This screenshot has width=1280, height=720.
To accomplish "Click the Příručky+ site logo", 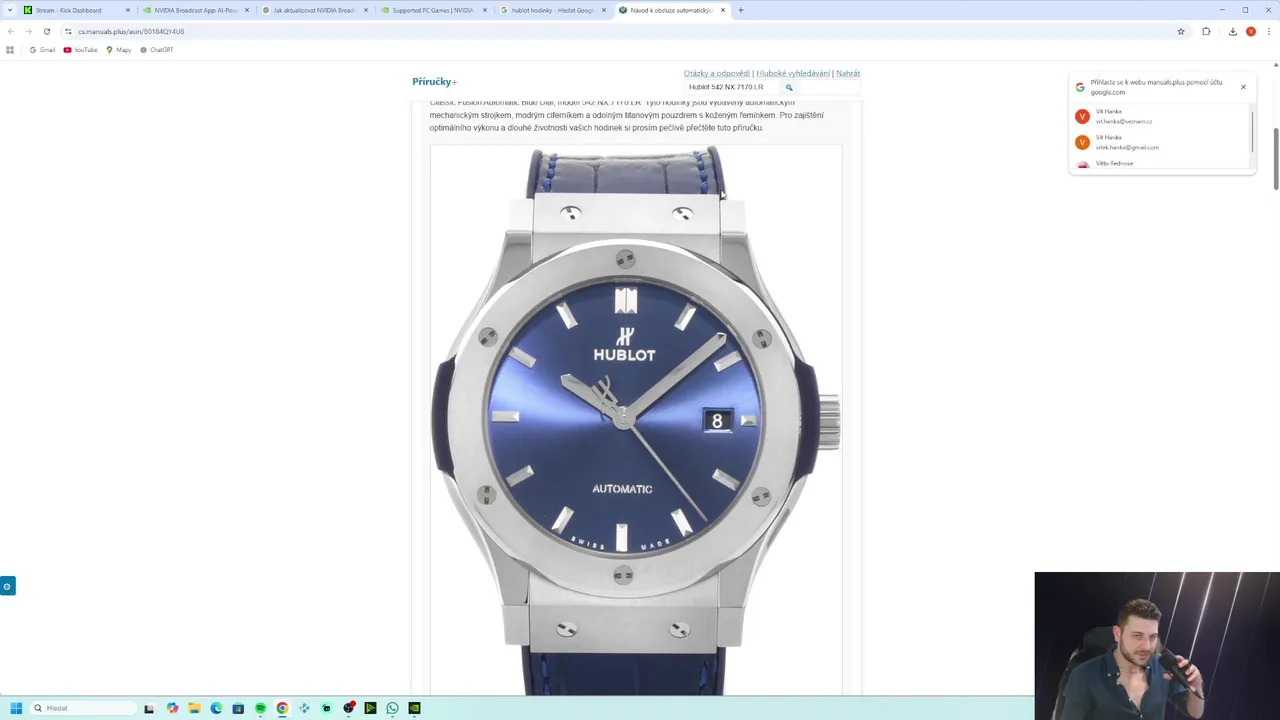I will tap(434, 82).
